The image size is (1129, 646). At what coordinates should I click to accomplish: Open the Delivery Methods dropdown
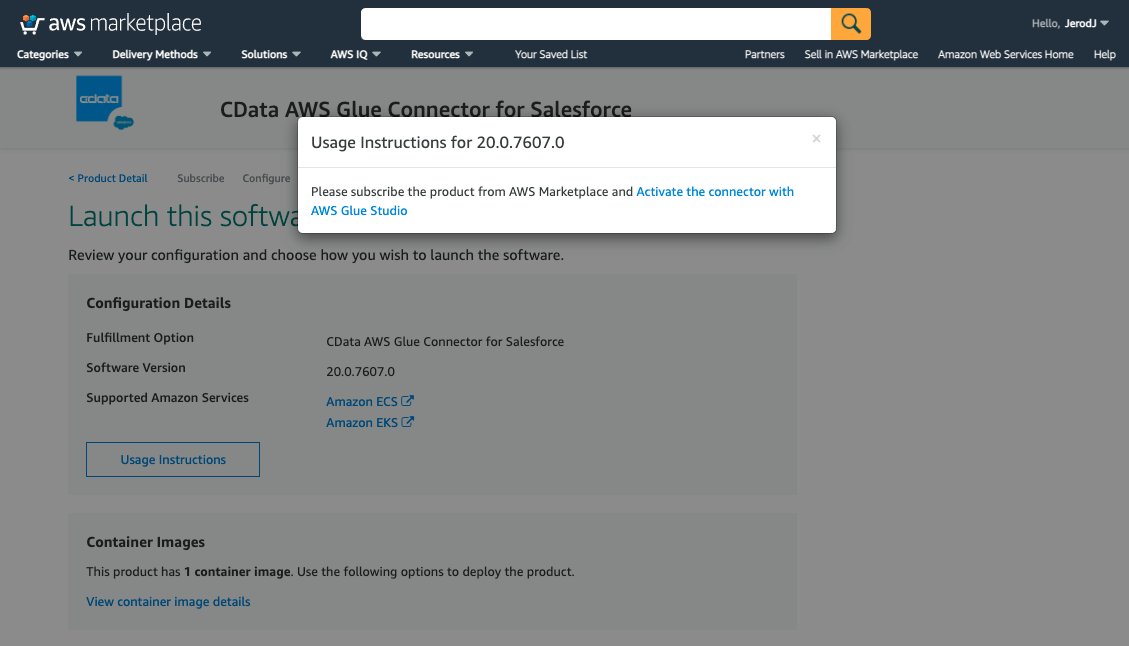coord(161,54)
